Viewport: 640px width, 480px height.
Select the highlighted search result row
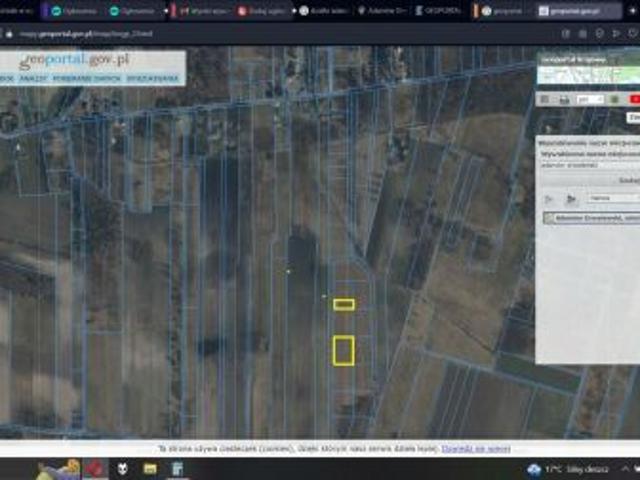(x=594, y=216)
